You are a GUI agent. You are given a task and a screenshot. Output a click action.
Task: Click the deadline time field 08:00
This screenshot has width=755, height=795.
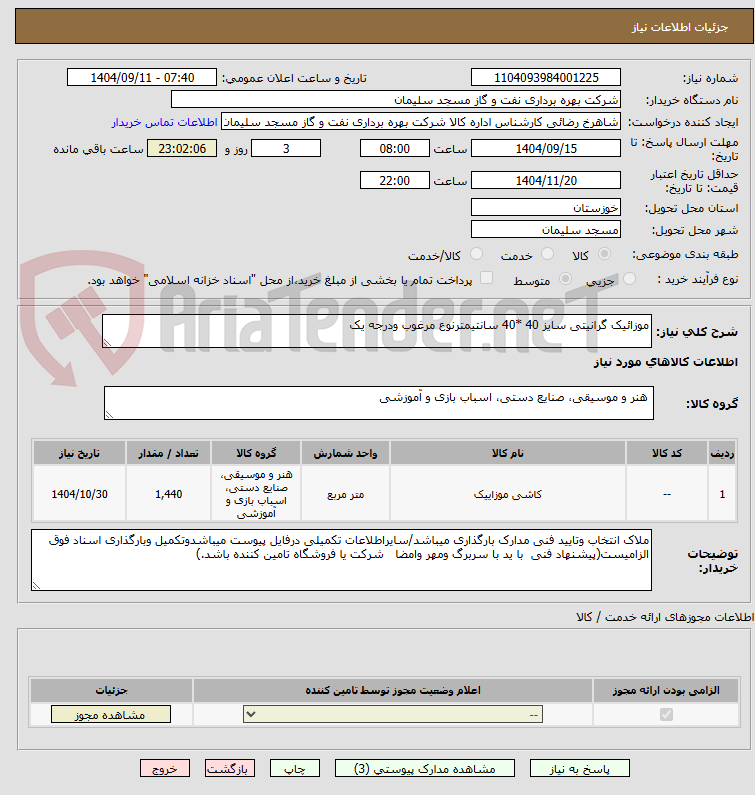click(x=394, y=149)
